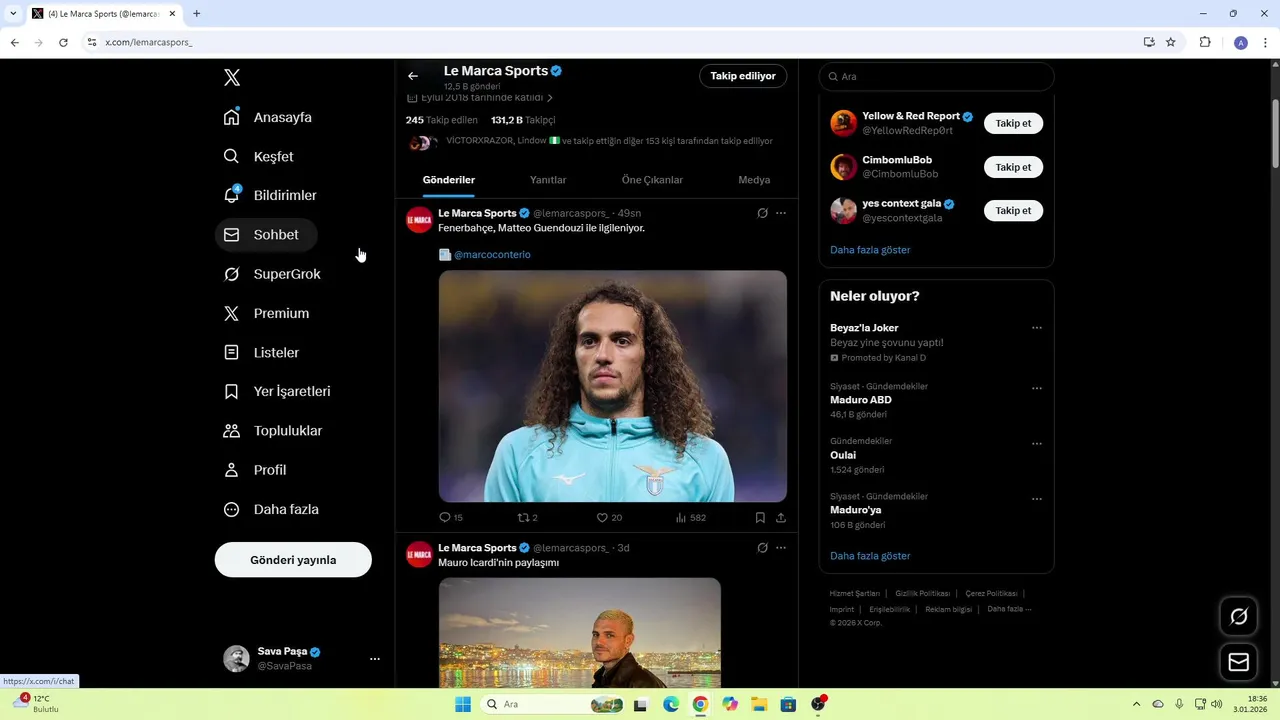Open the floating Grok button
The image size is (1280, 720).
tap(1239, 616)
